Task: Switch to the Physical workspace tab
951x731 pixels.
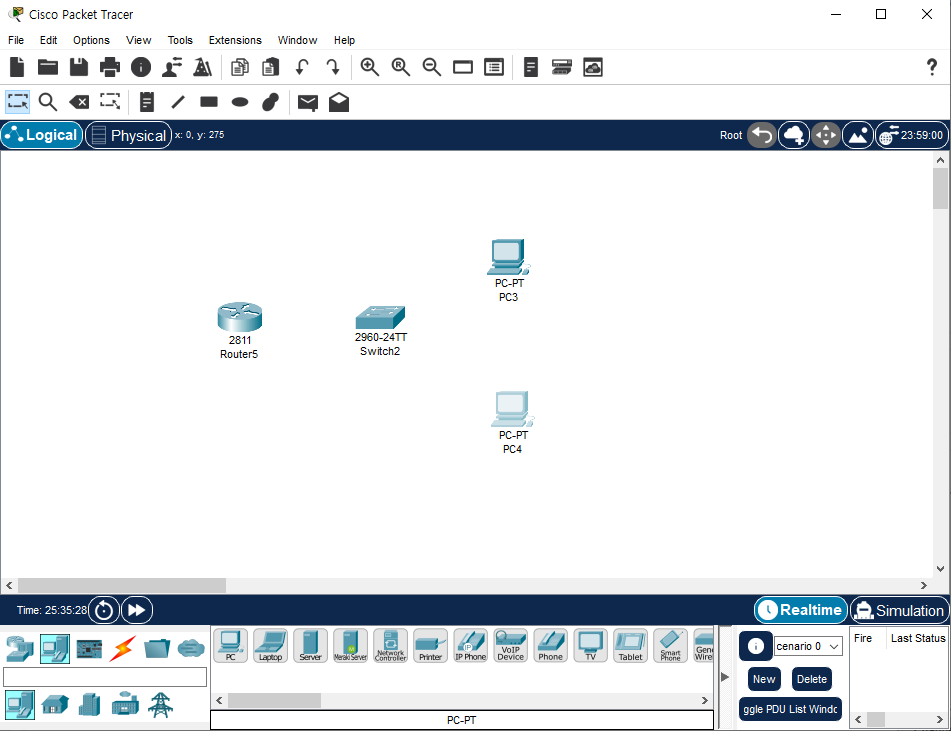Action: 129,135
